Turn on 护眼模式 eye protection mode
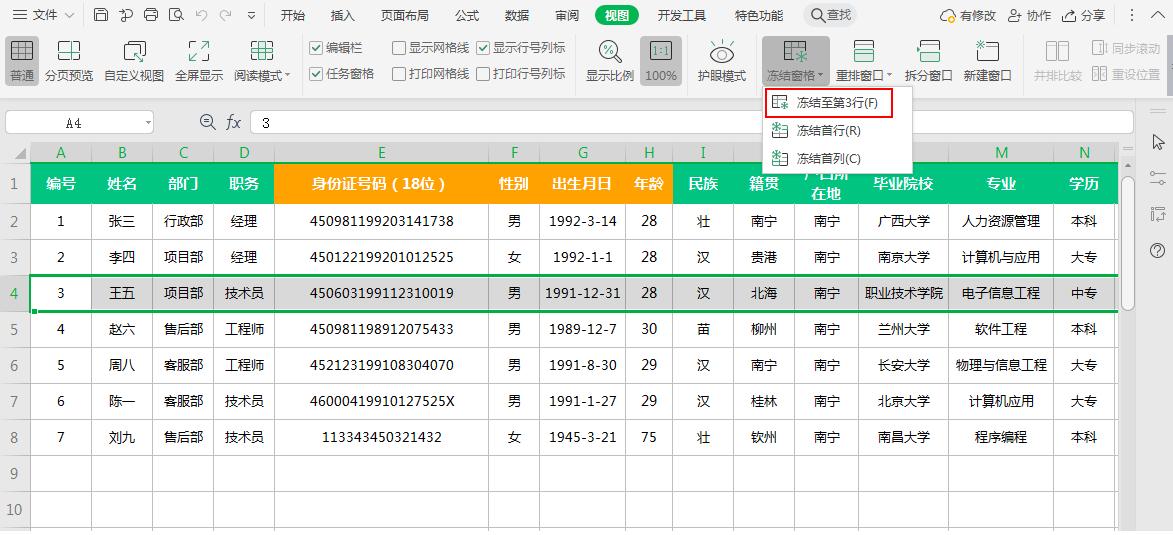1173x535 pixels. coord(722,60)
